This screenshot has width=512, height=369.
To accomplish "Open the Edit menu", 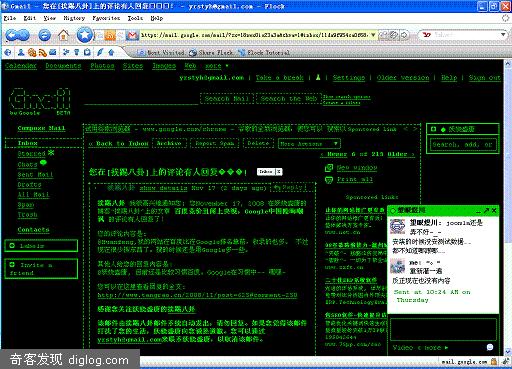I will click(30, 18).
